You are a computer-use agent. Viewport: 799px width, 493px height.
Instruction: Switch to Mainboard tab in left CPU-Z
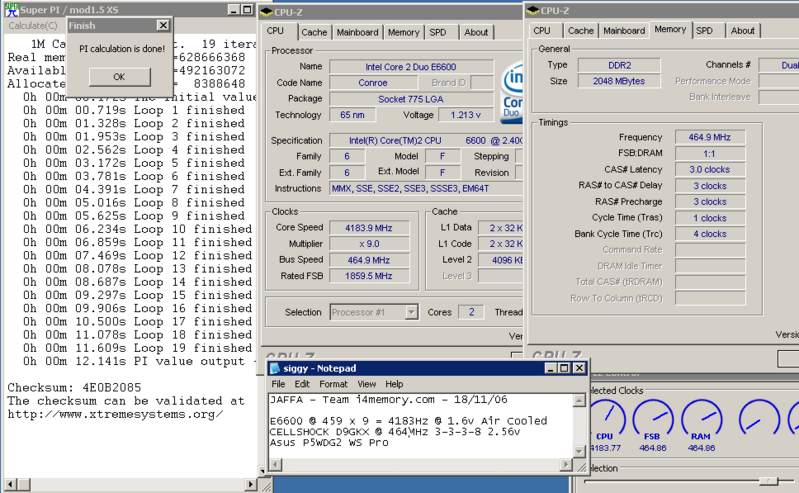[x=357, y=32]
